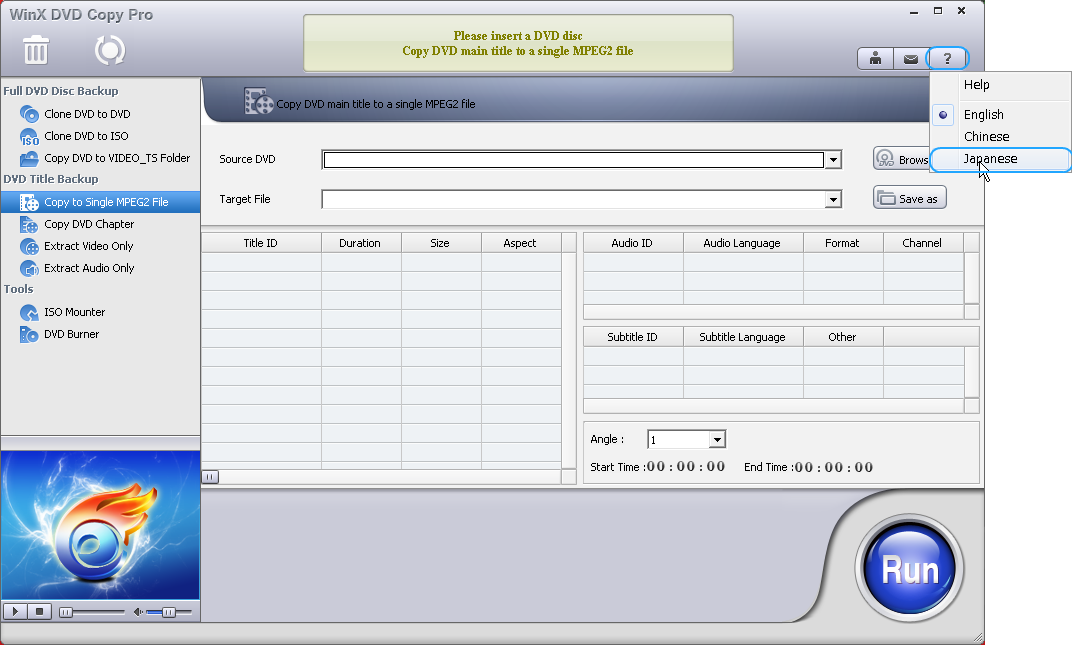Click the End Time value
The image size is (1072, 645).
(x=834, y=467)
